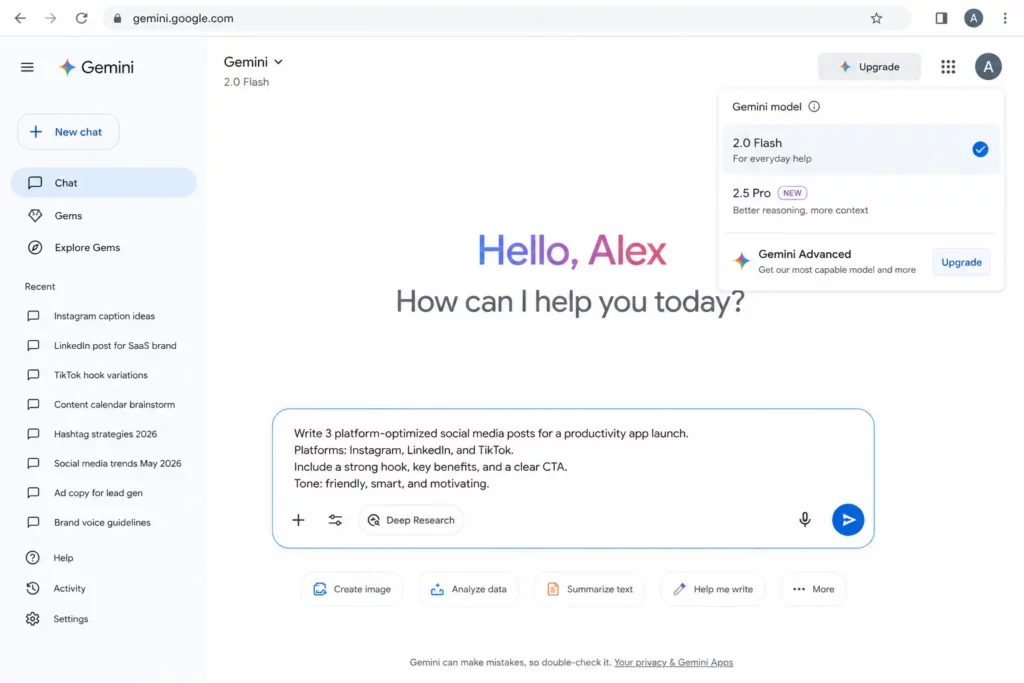Start a New chat
Image resolution: width=1024 pixels, height=683 pixels.
[68, 132]
